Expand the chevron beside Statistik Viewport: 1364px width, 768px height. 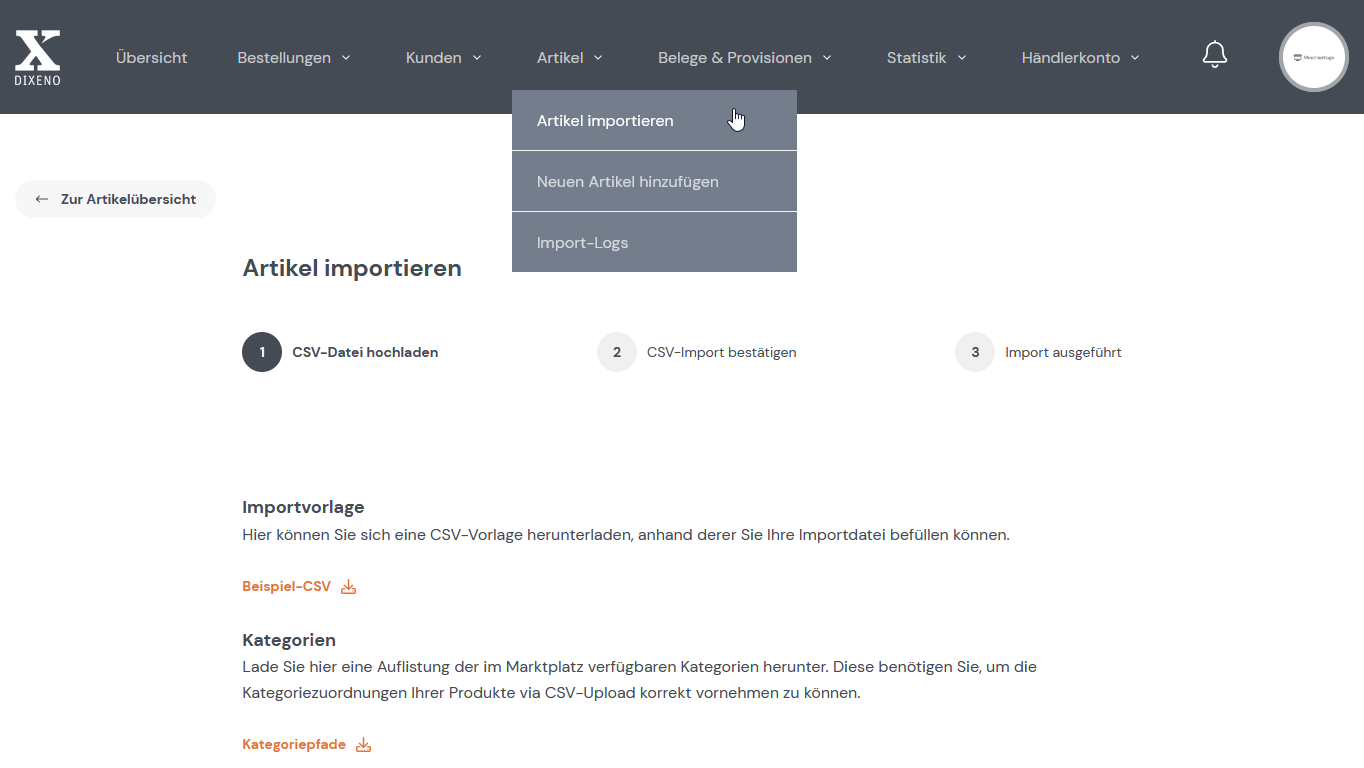point(962,58)
